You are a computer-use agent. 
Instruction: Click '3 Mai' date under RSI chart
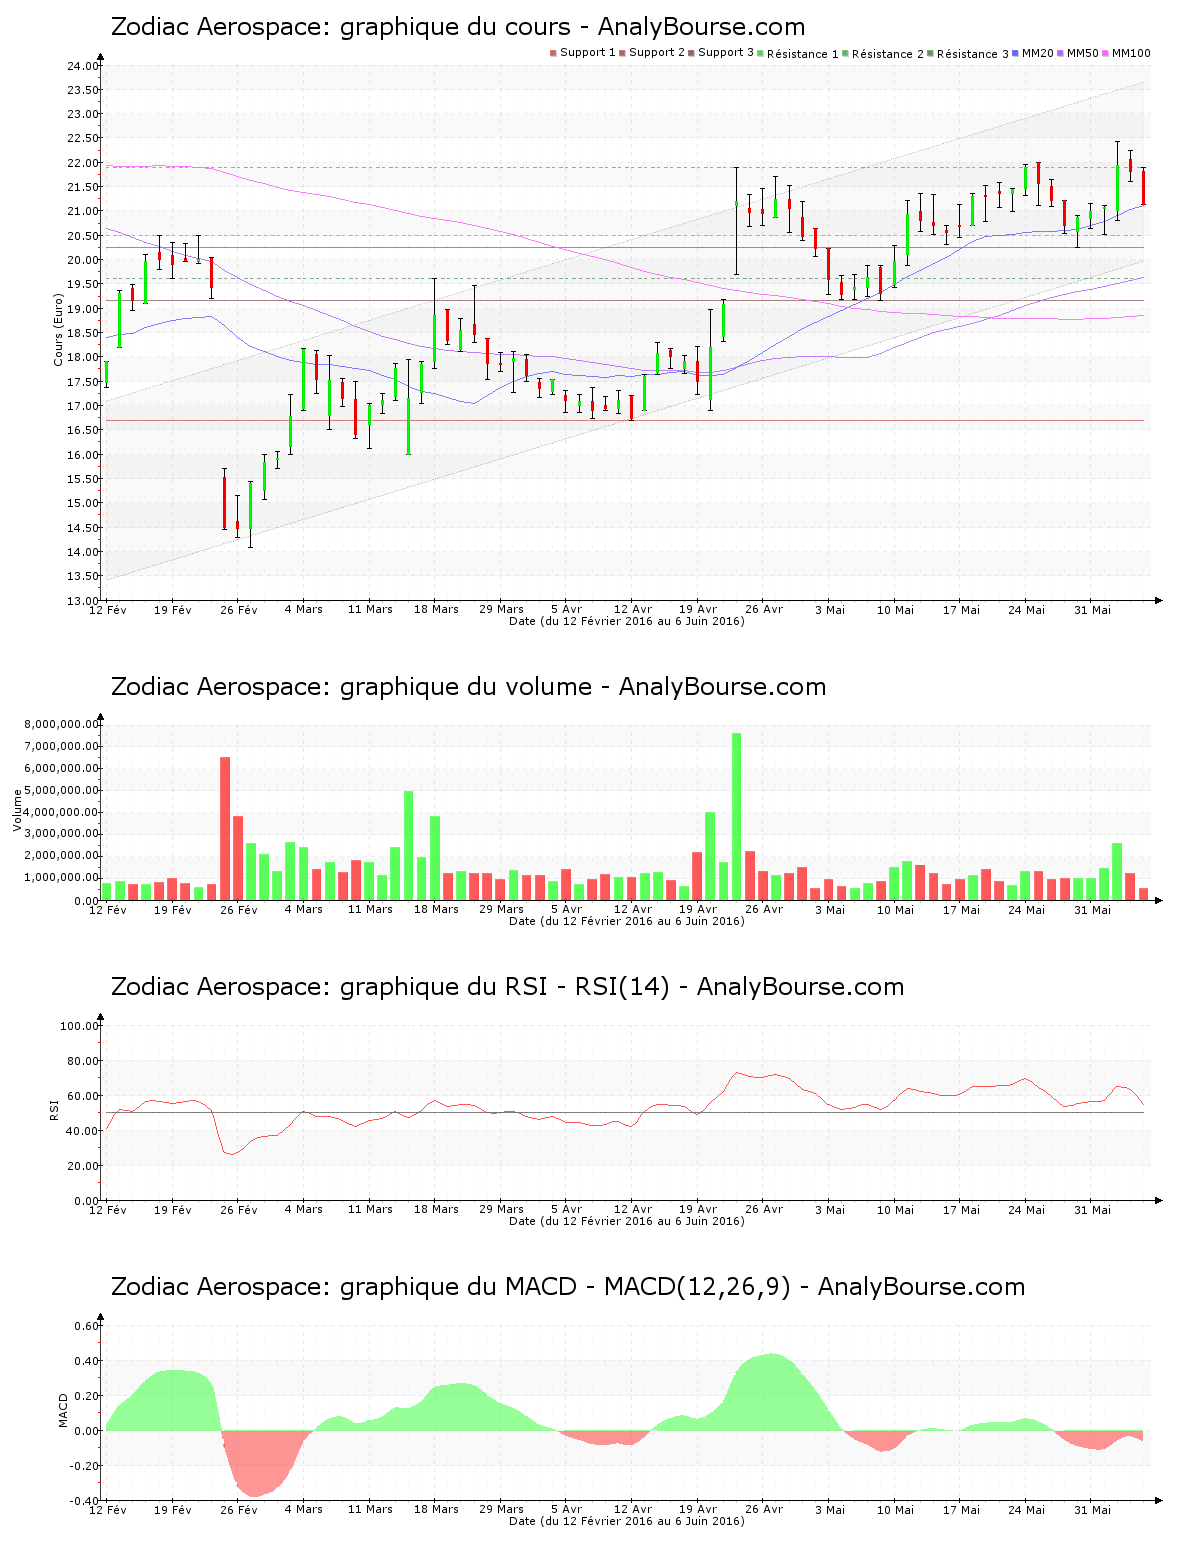click(x=830, y=1210)
